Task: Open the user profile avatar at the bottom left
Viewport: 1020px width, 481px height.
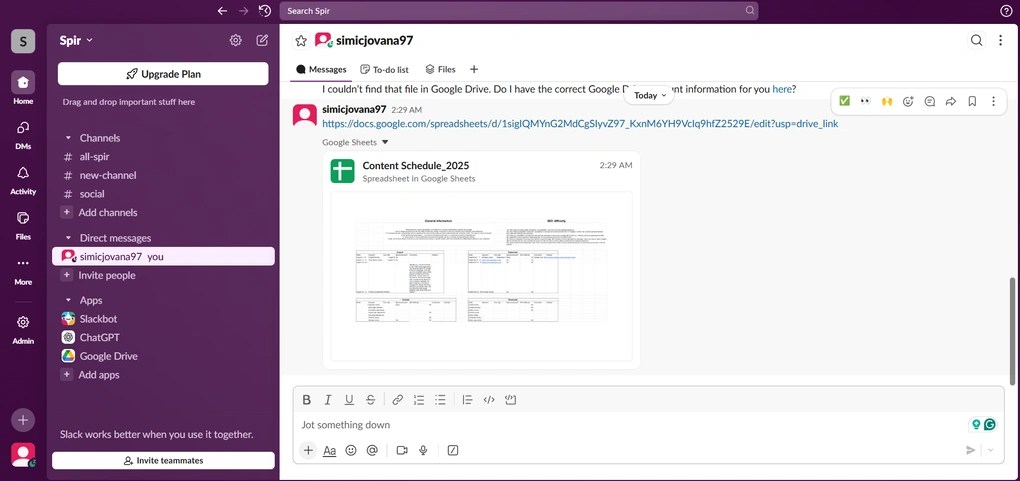Action: coord(23,454)
